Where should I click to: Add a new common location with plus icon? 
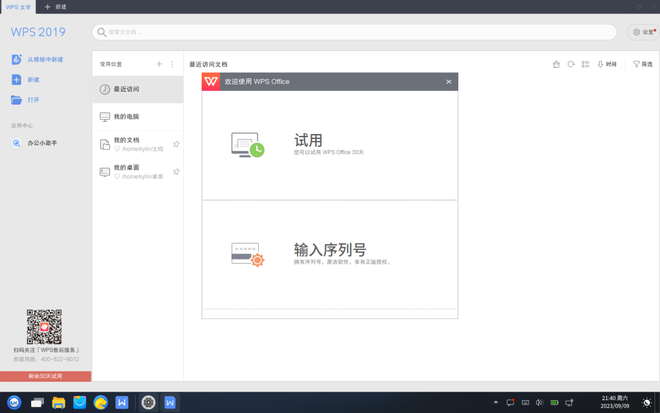coord(159,64)
